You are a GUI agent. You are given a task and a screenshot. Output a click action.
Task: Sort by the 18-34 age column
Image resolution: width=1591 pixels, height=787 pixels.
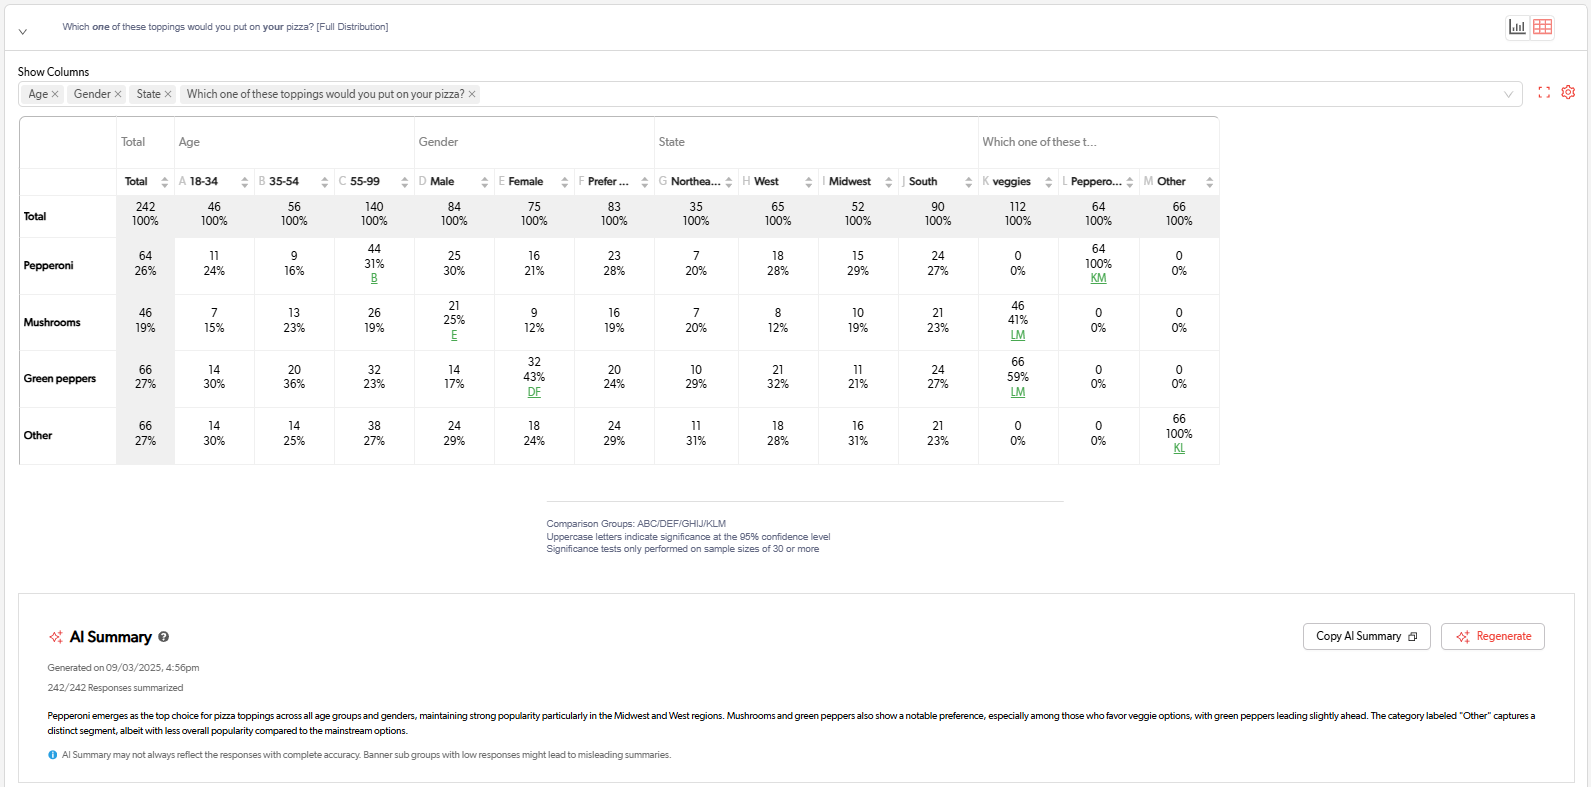(x=244, y=182)
